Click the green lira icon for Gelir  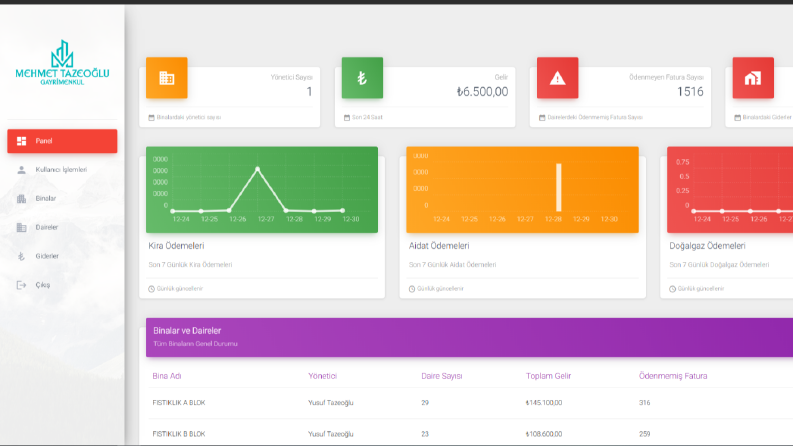[362, 78]
